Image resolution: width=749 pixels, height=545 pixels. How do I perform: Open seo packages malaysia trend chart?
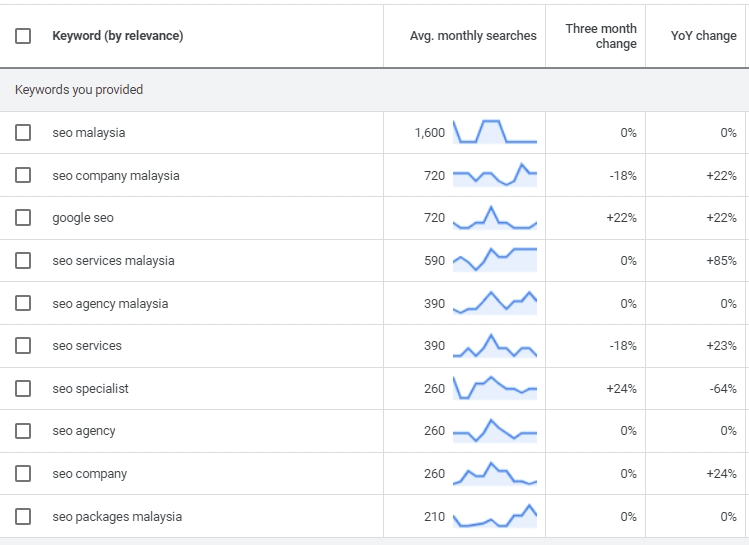(495, 516)
